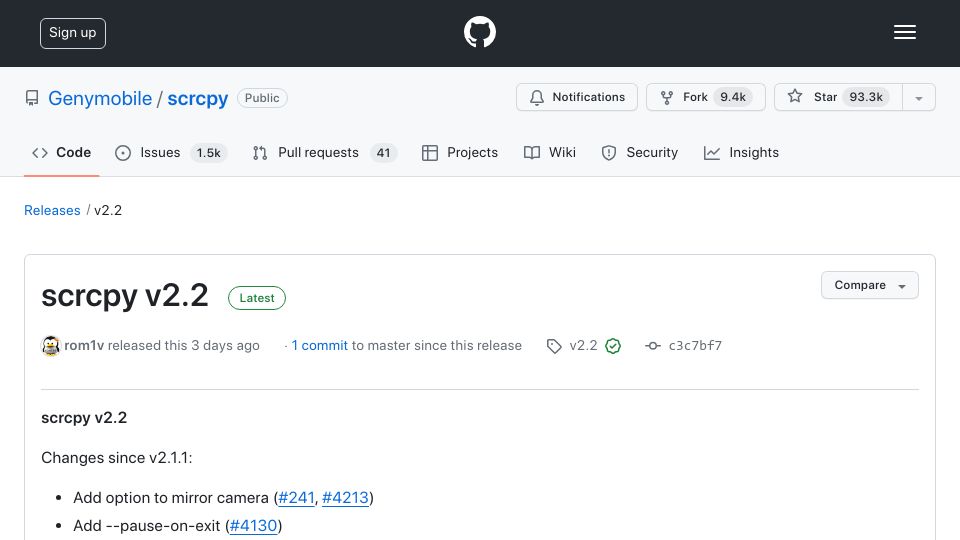Screen dimensions: 960x540
Task: Open the Projects tab
Action: click(460, 152)
